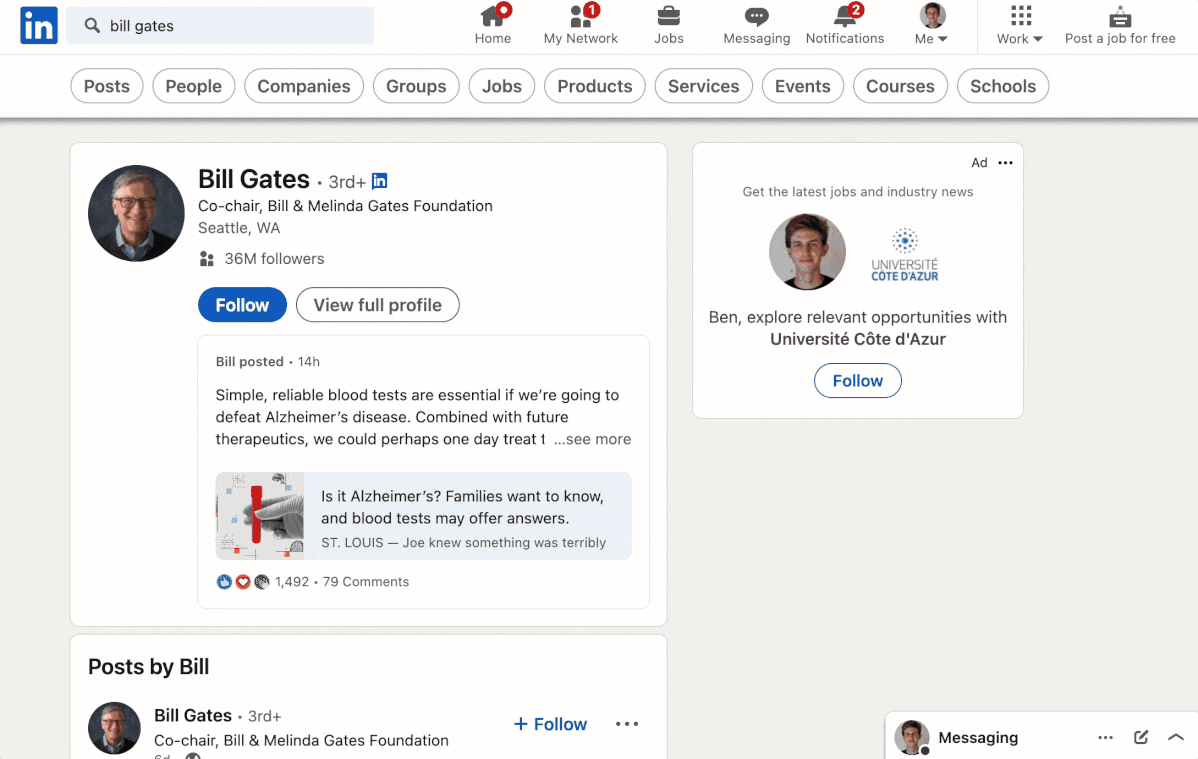Filter results by Jobs pill
1198x759 pixels.
502,86
